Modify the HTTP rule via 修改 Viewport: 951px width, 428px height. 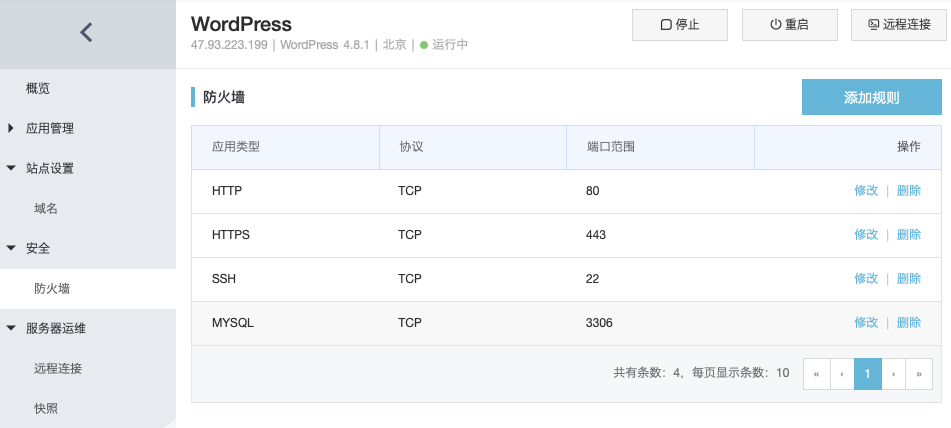tap(866, 190)
